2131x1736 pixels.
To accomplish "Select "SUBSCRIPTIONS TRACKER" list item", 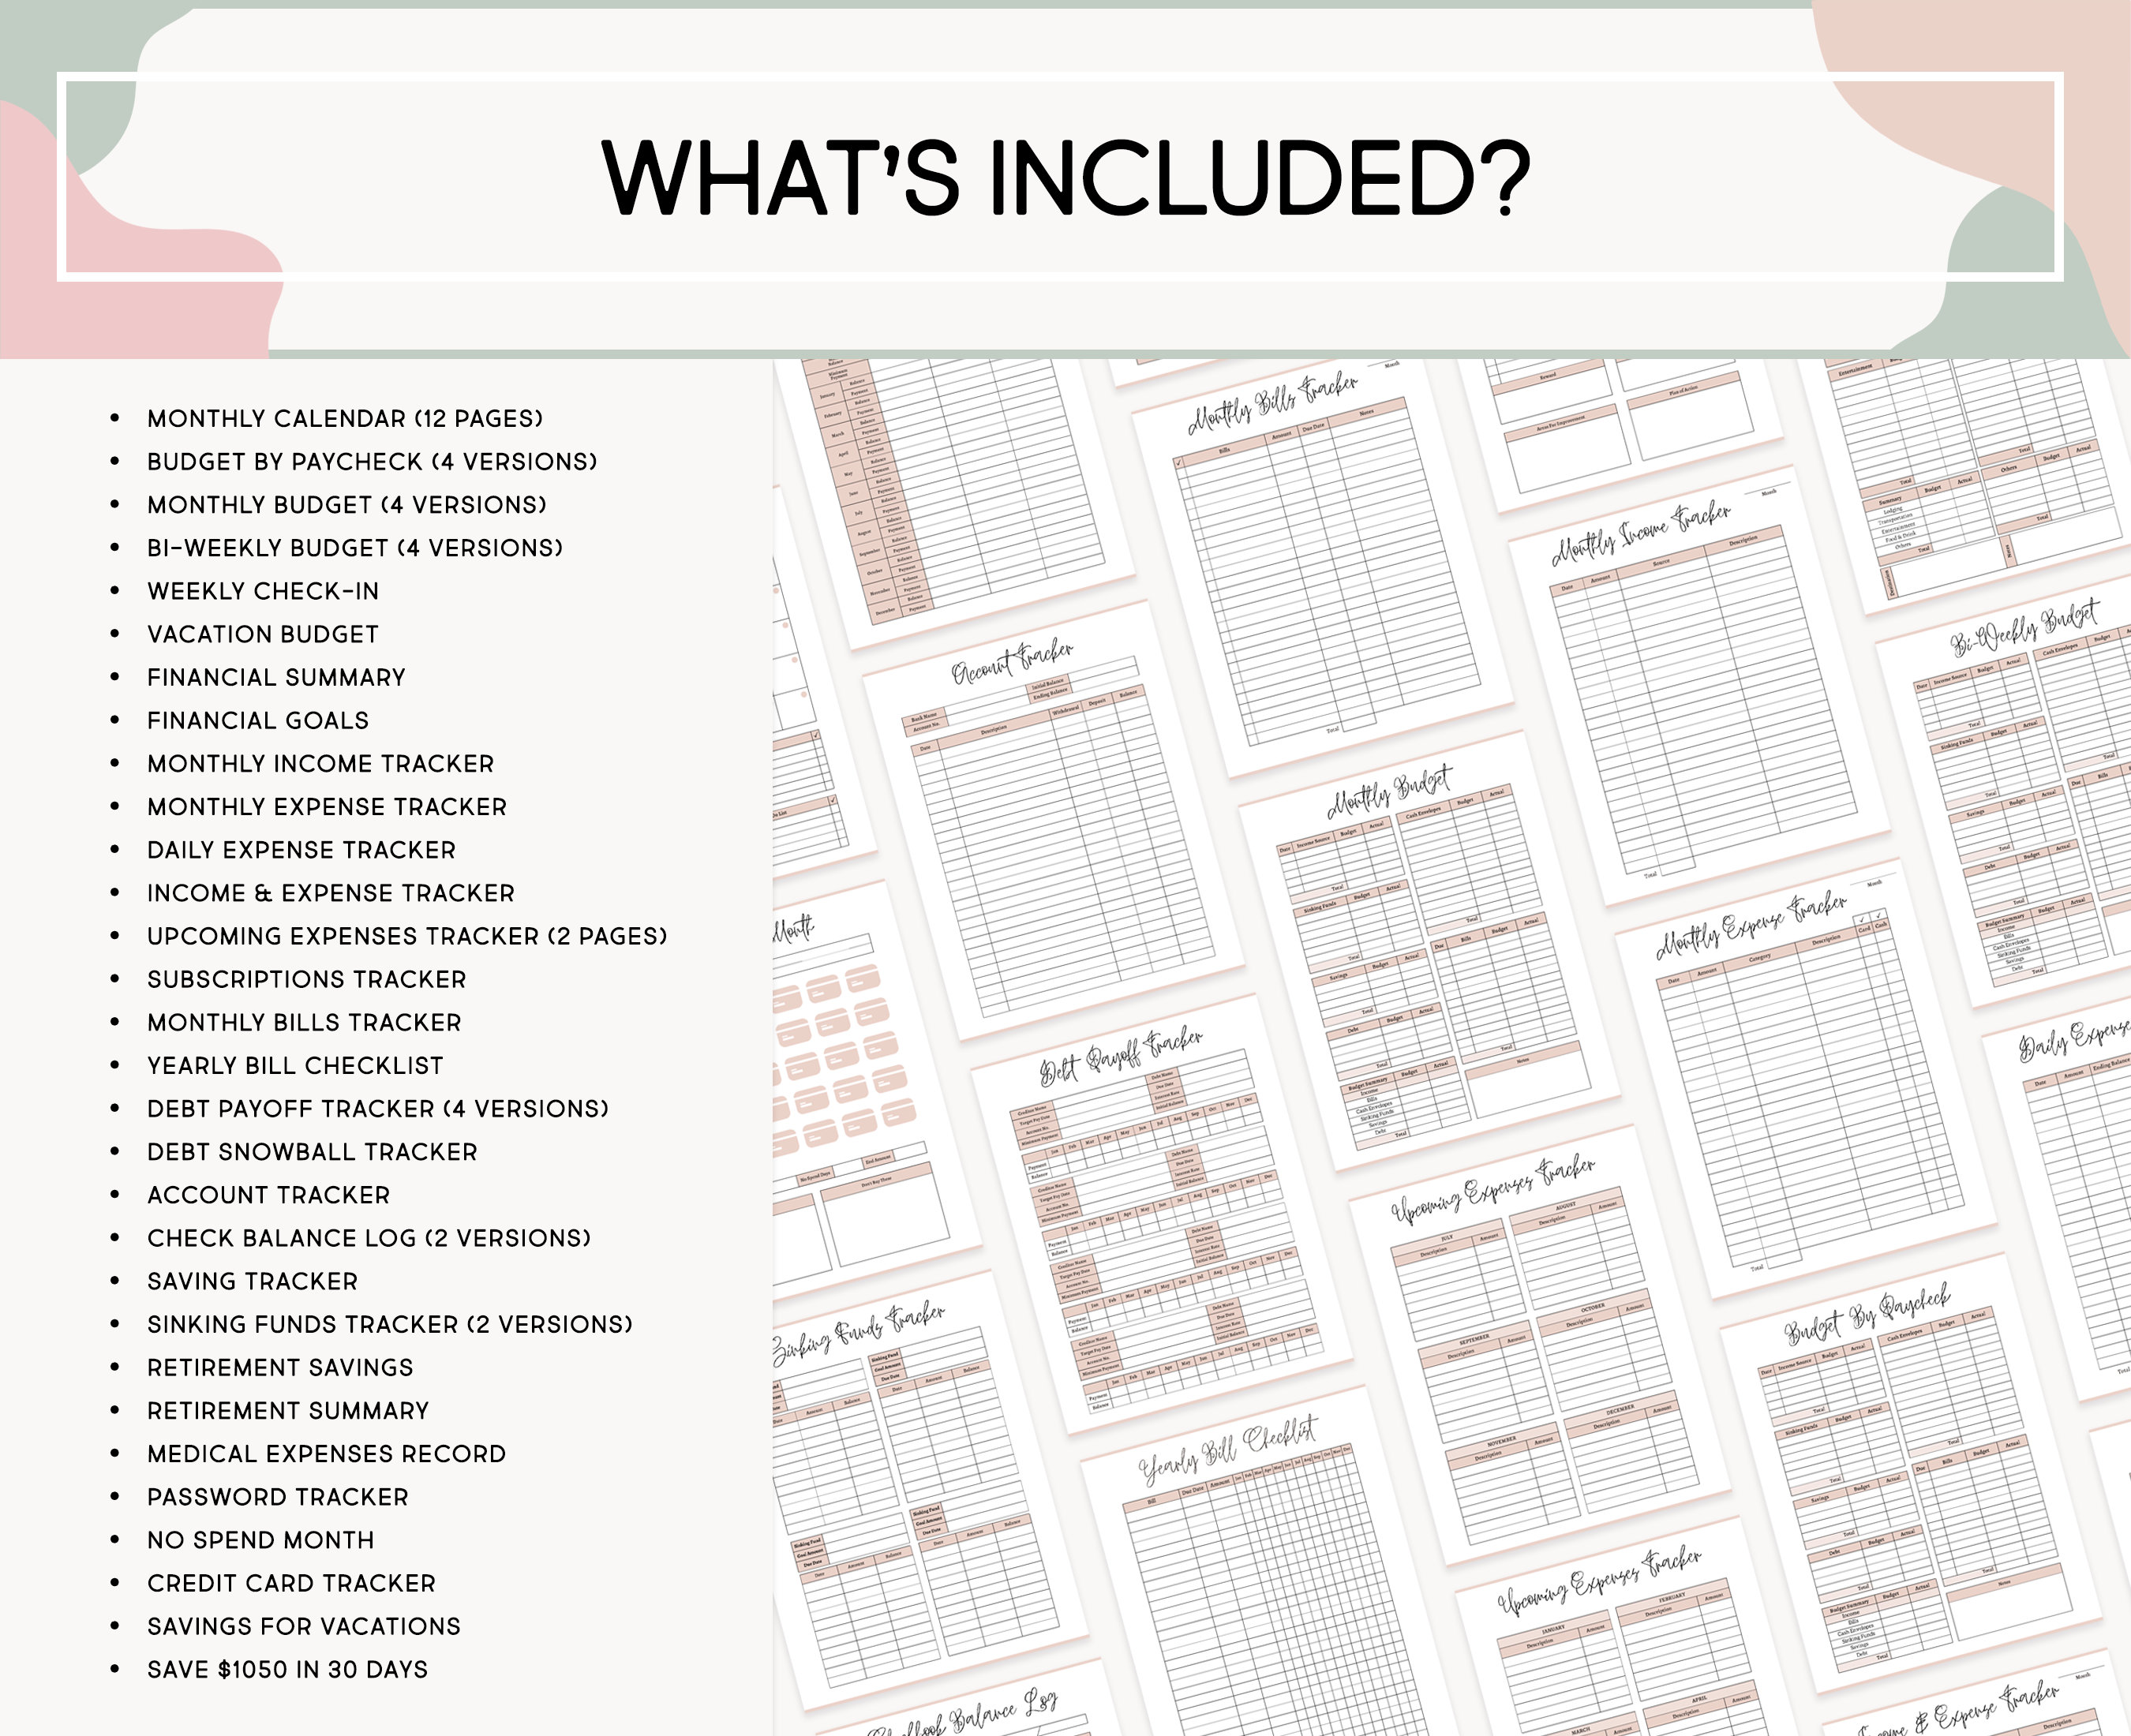I will (x=307, y=979).
